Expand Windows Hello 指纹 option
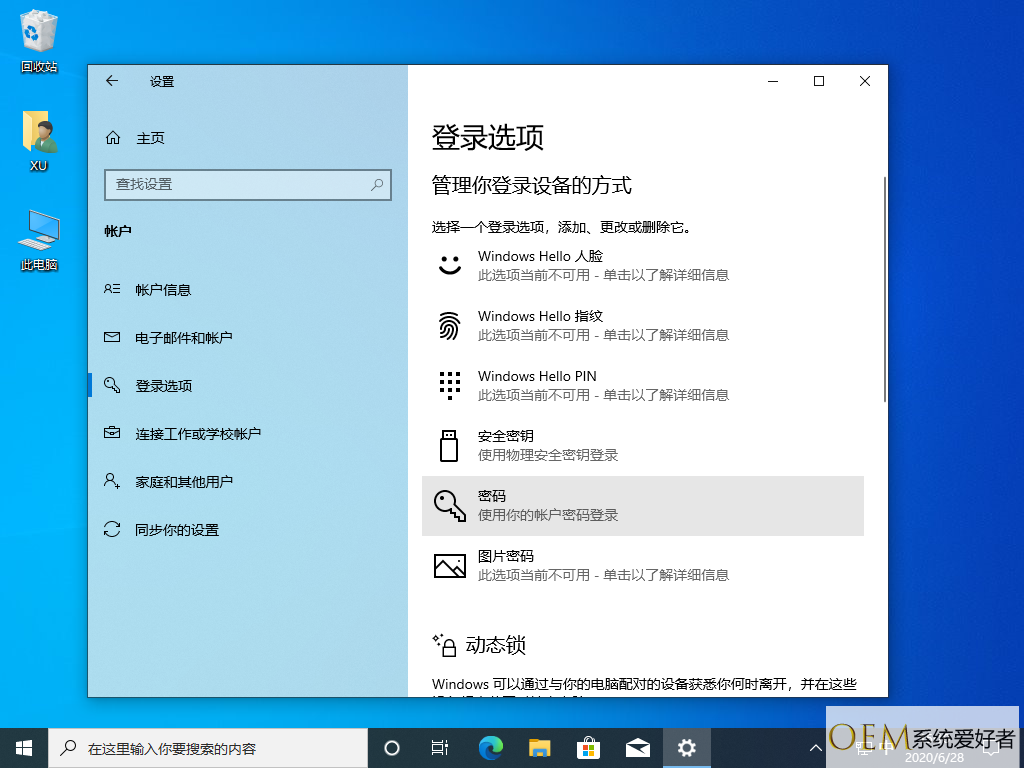This screenshot has width=1024, height=768. (x=643, y=325)
